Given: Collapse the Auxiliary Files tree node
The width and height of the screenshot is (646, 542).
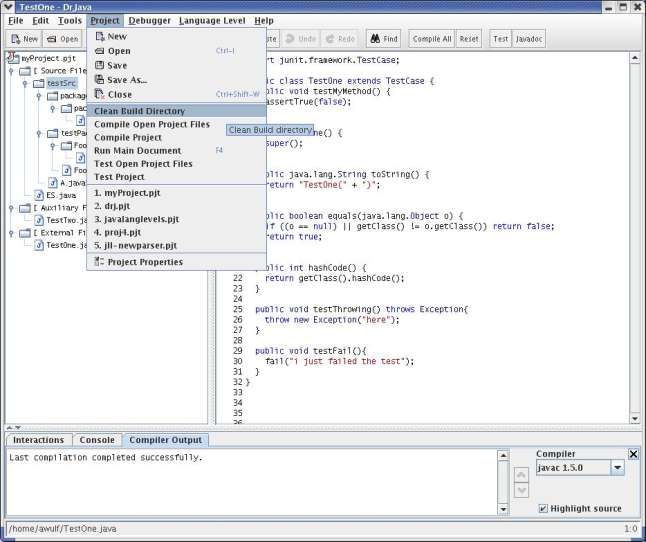Looking at the screenshot, I should click(11, 208).
